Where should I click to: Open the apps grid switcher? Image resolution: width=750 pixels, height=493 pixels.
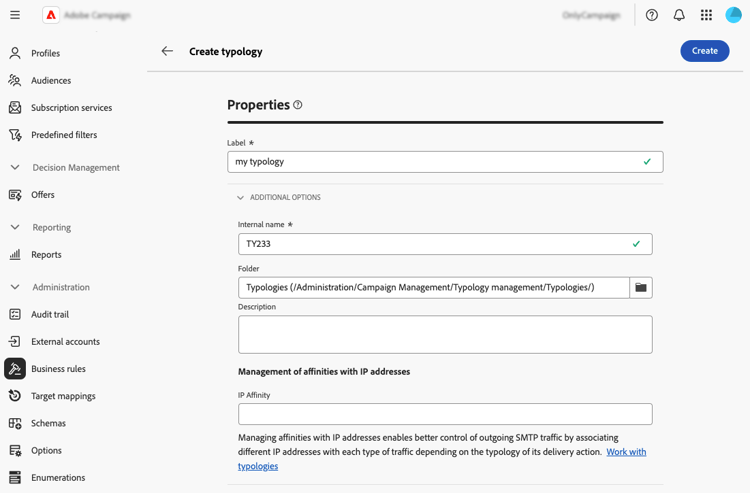(706, 15)
